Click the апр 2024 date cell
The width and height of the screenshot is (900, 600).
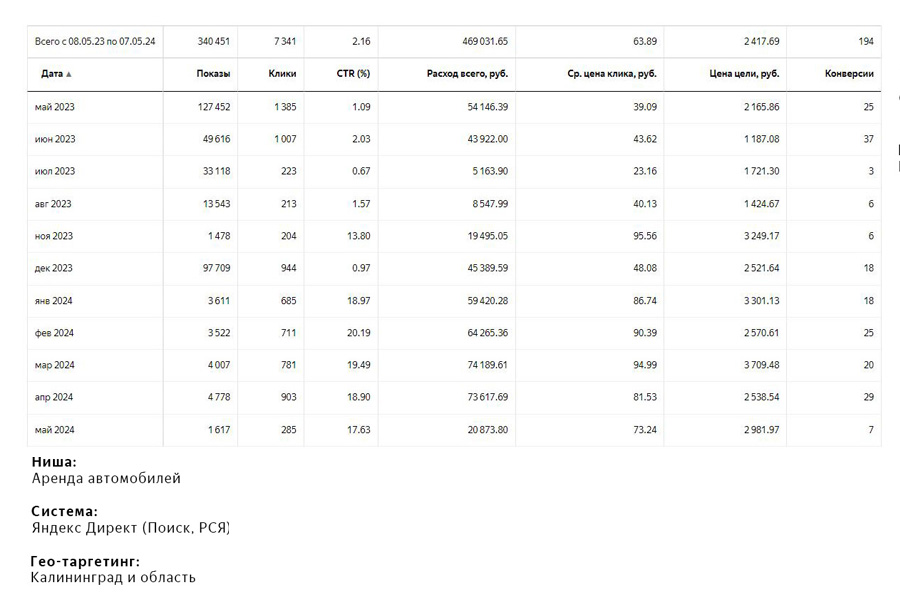point(54,397)
